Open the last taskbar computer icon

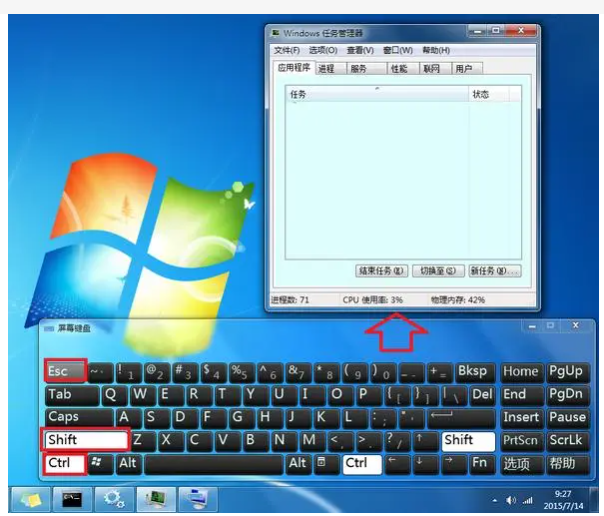tap(198, 499)
